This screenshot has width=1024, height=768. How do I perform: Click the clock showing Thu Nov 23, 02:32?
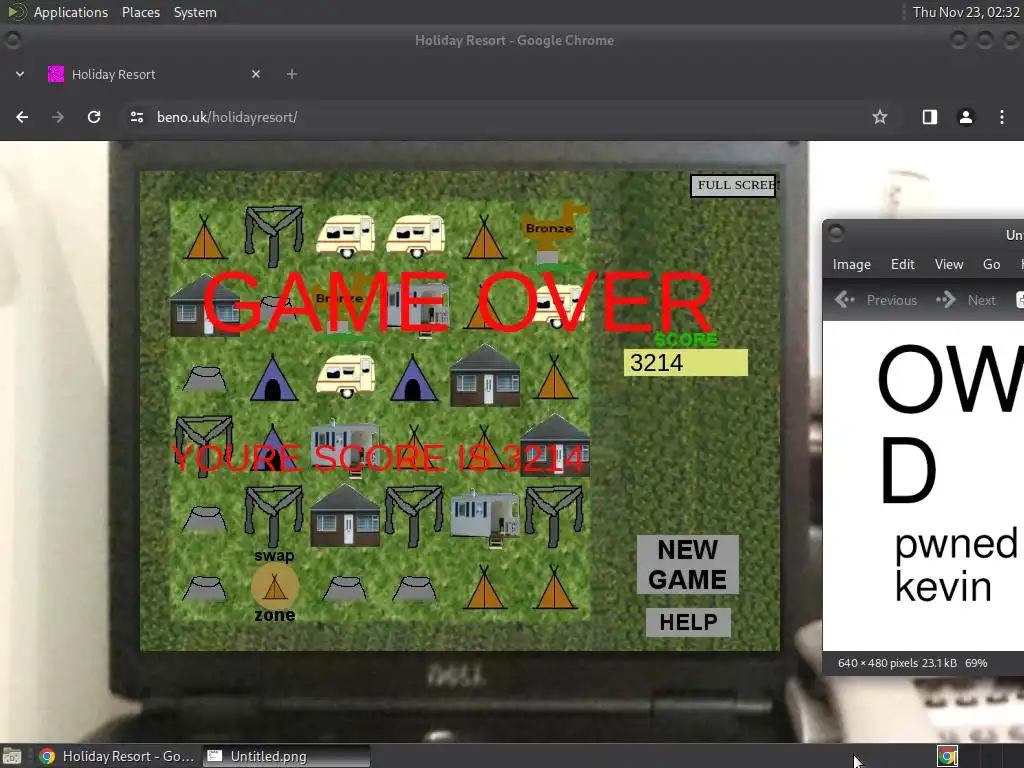[x=966, y=12]
